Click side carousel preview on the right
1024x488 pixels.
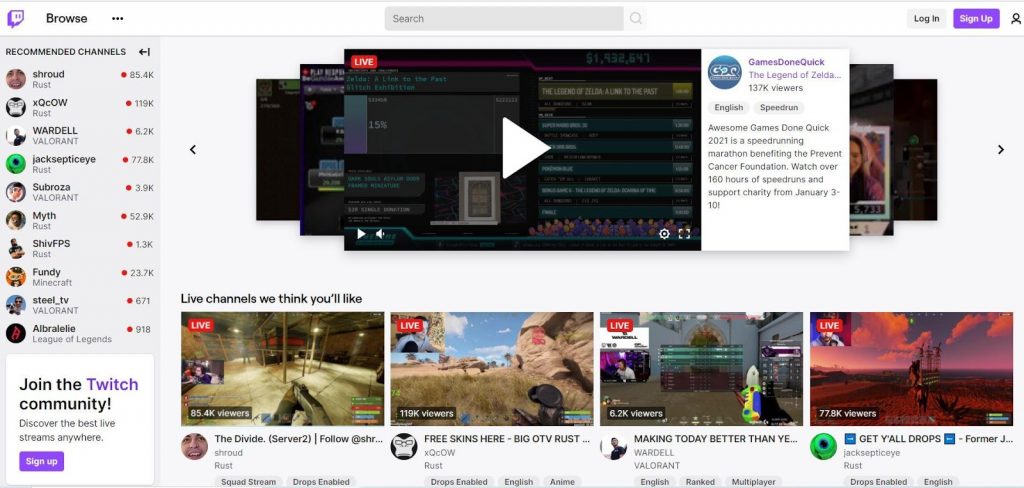872,150
